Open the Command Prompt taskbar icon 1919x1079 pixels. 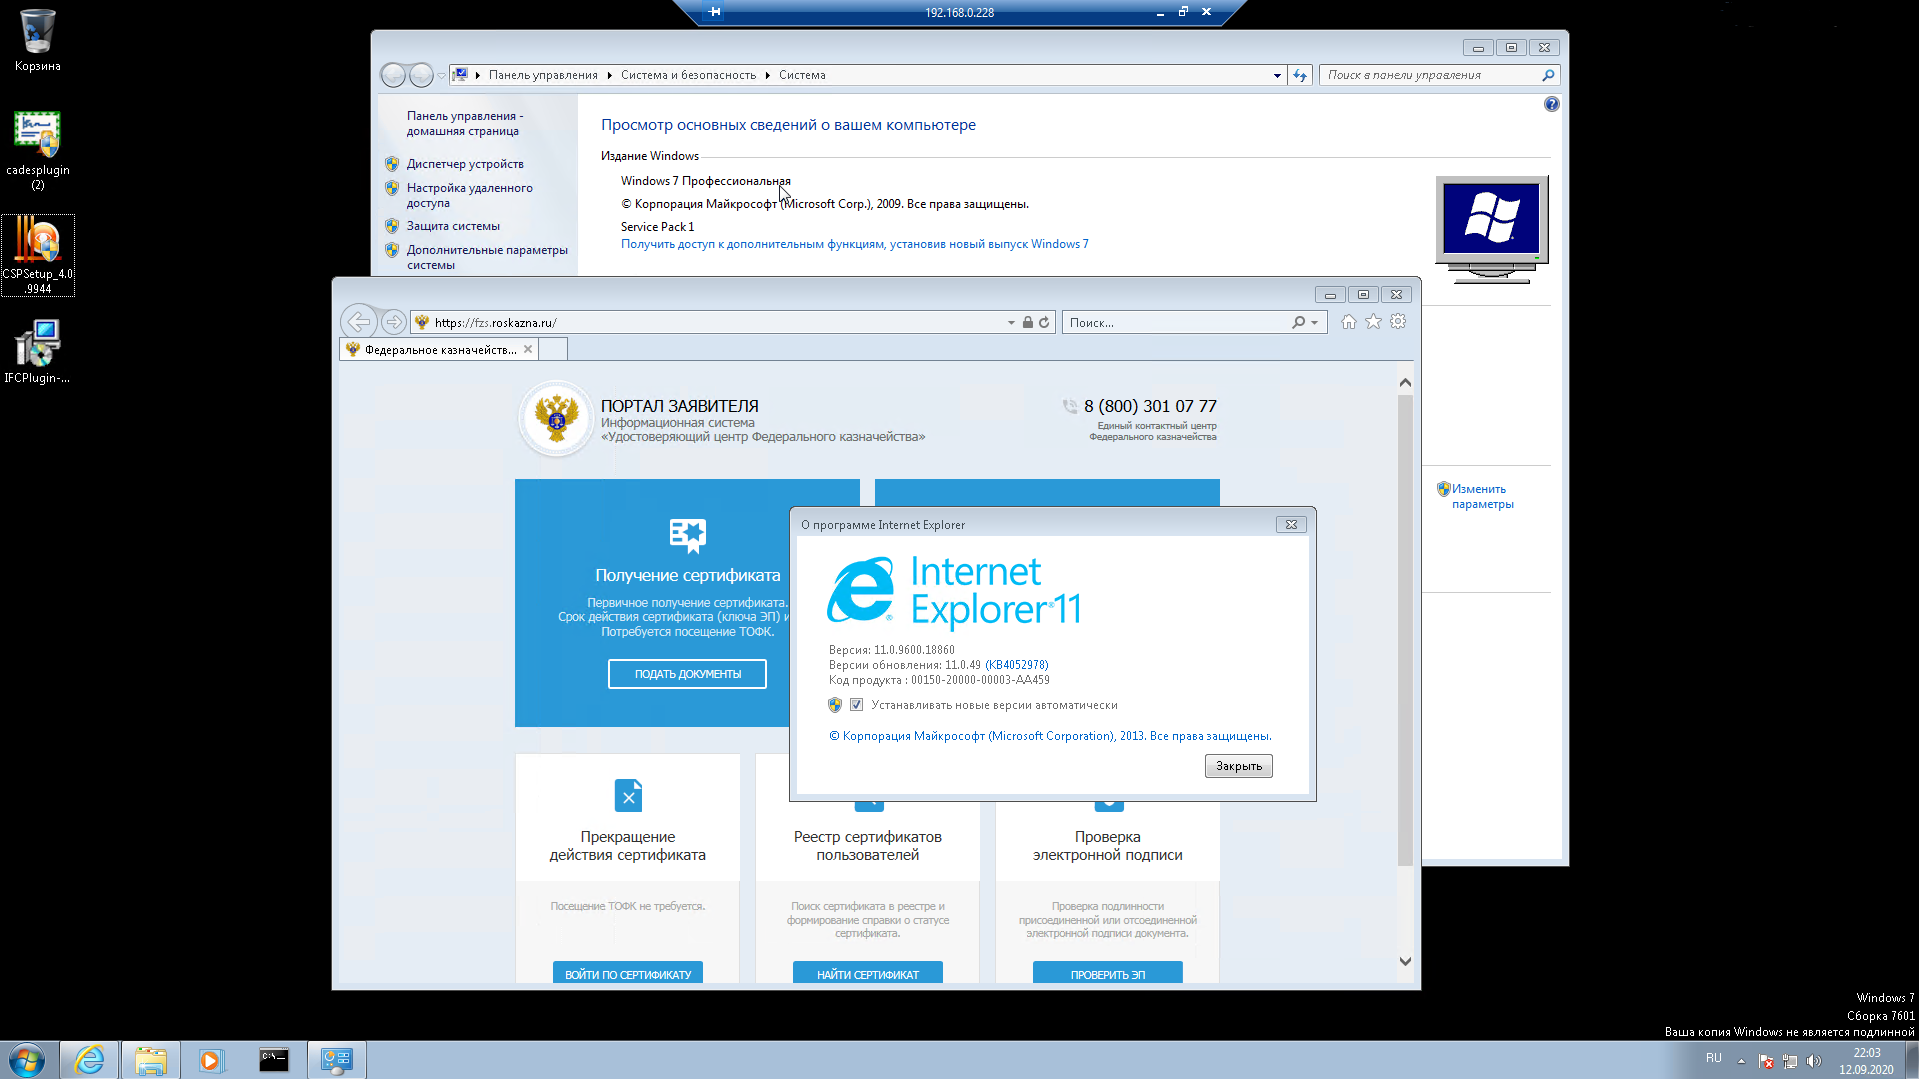(x=273, y=1060)
